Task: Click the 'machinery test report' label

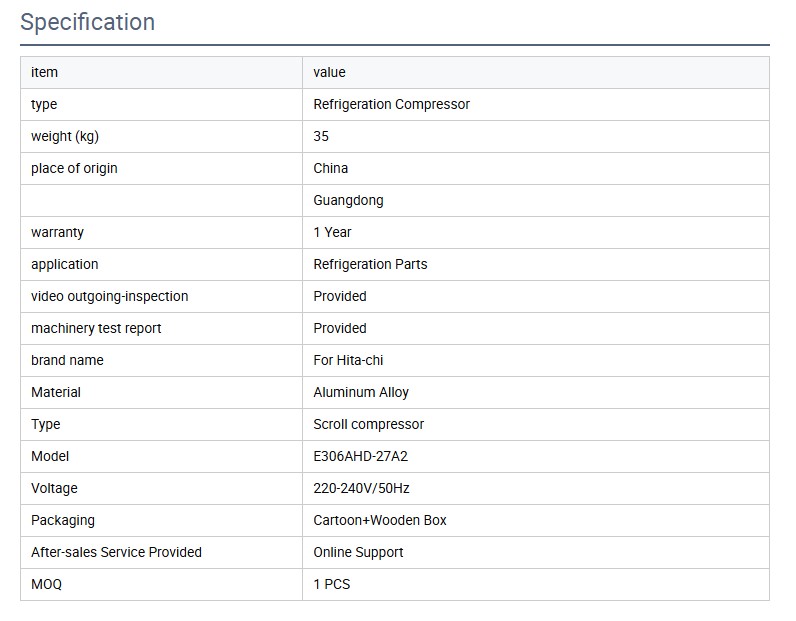Action: pos(96,328)
